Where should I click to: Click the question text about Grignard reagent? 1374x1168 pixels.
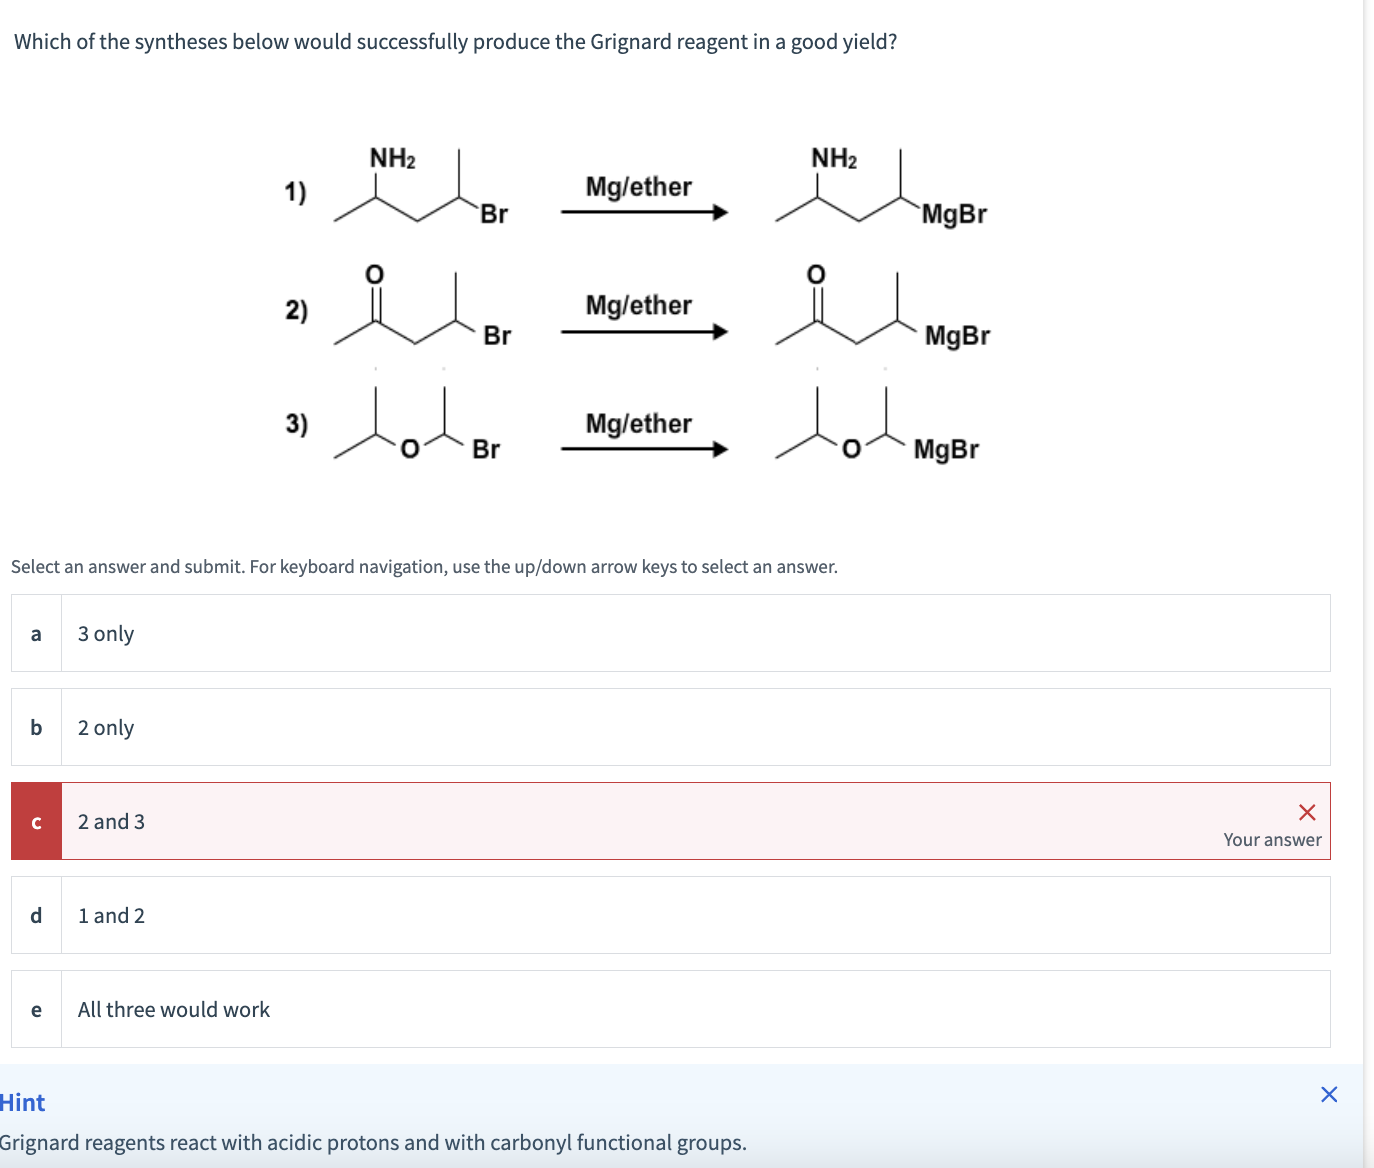pos(452,42)
